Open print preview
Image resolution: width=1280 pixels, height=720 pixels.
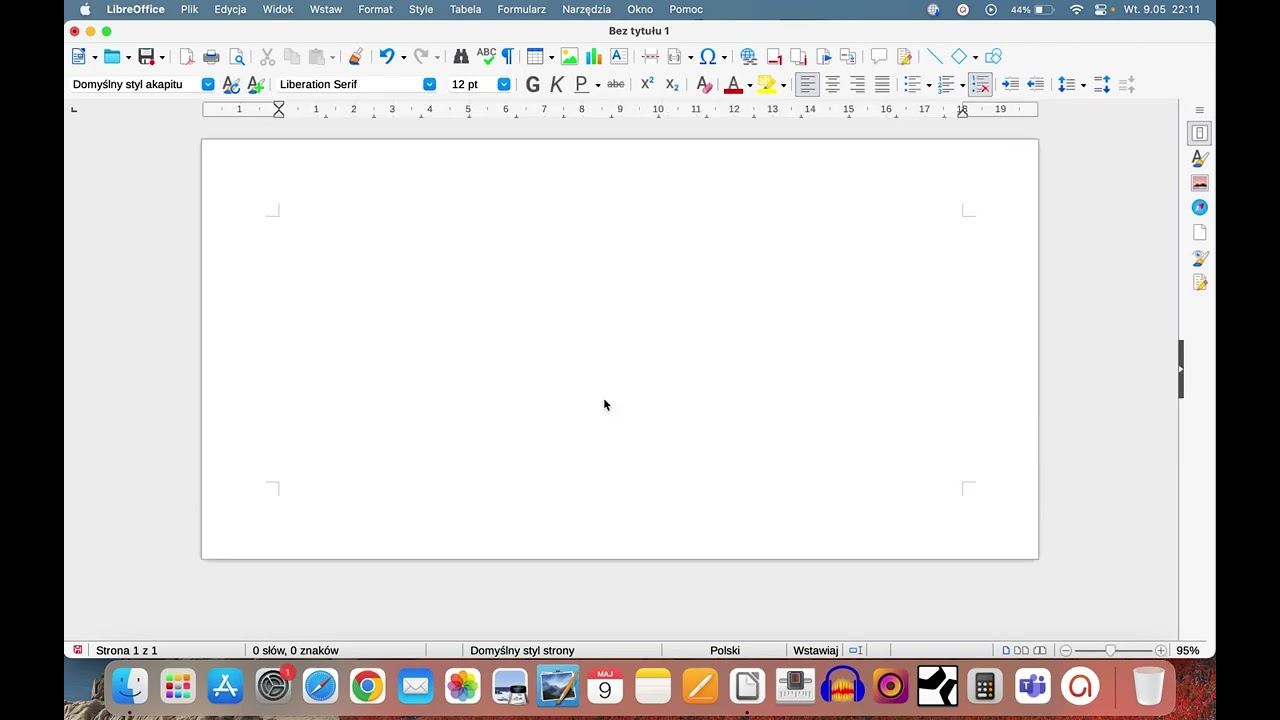[237, 57]
